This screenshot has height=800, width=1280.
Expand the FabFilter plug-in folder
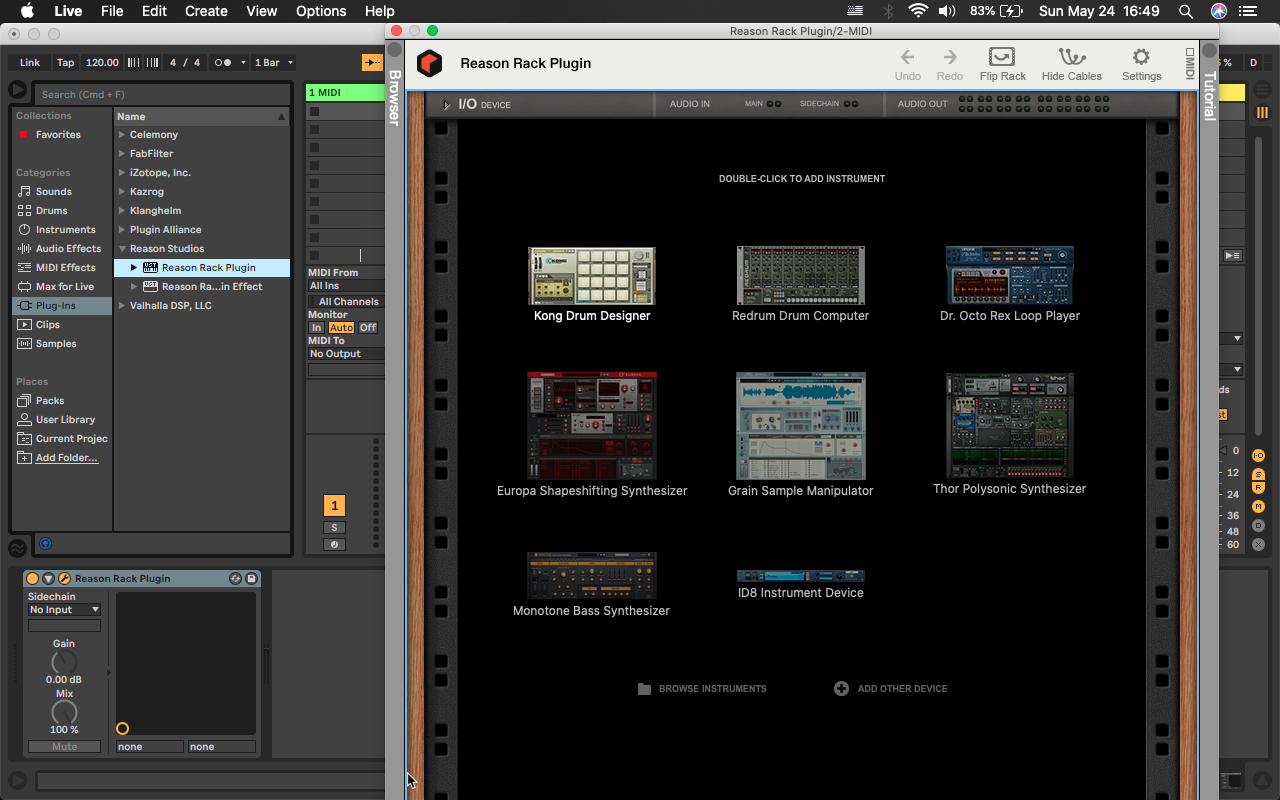tap(122, 154)
